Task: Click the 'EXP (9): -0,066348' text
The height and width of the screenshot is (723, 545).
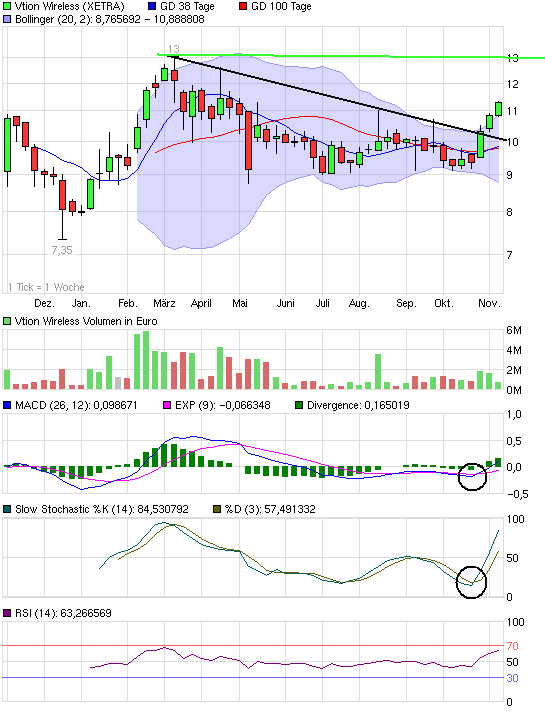Action: [x=223, y=405]
